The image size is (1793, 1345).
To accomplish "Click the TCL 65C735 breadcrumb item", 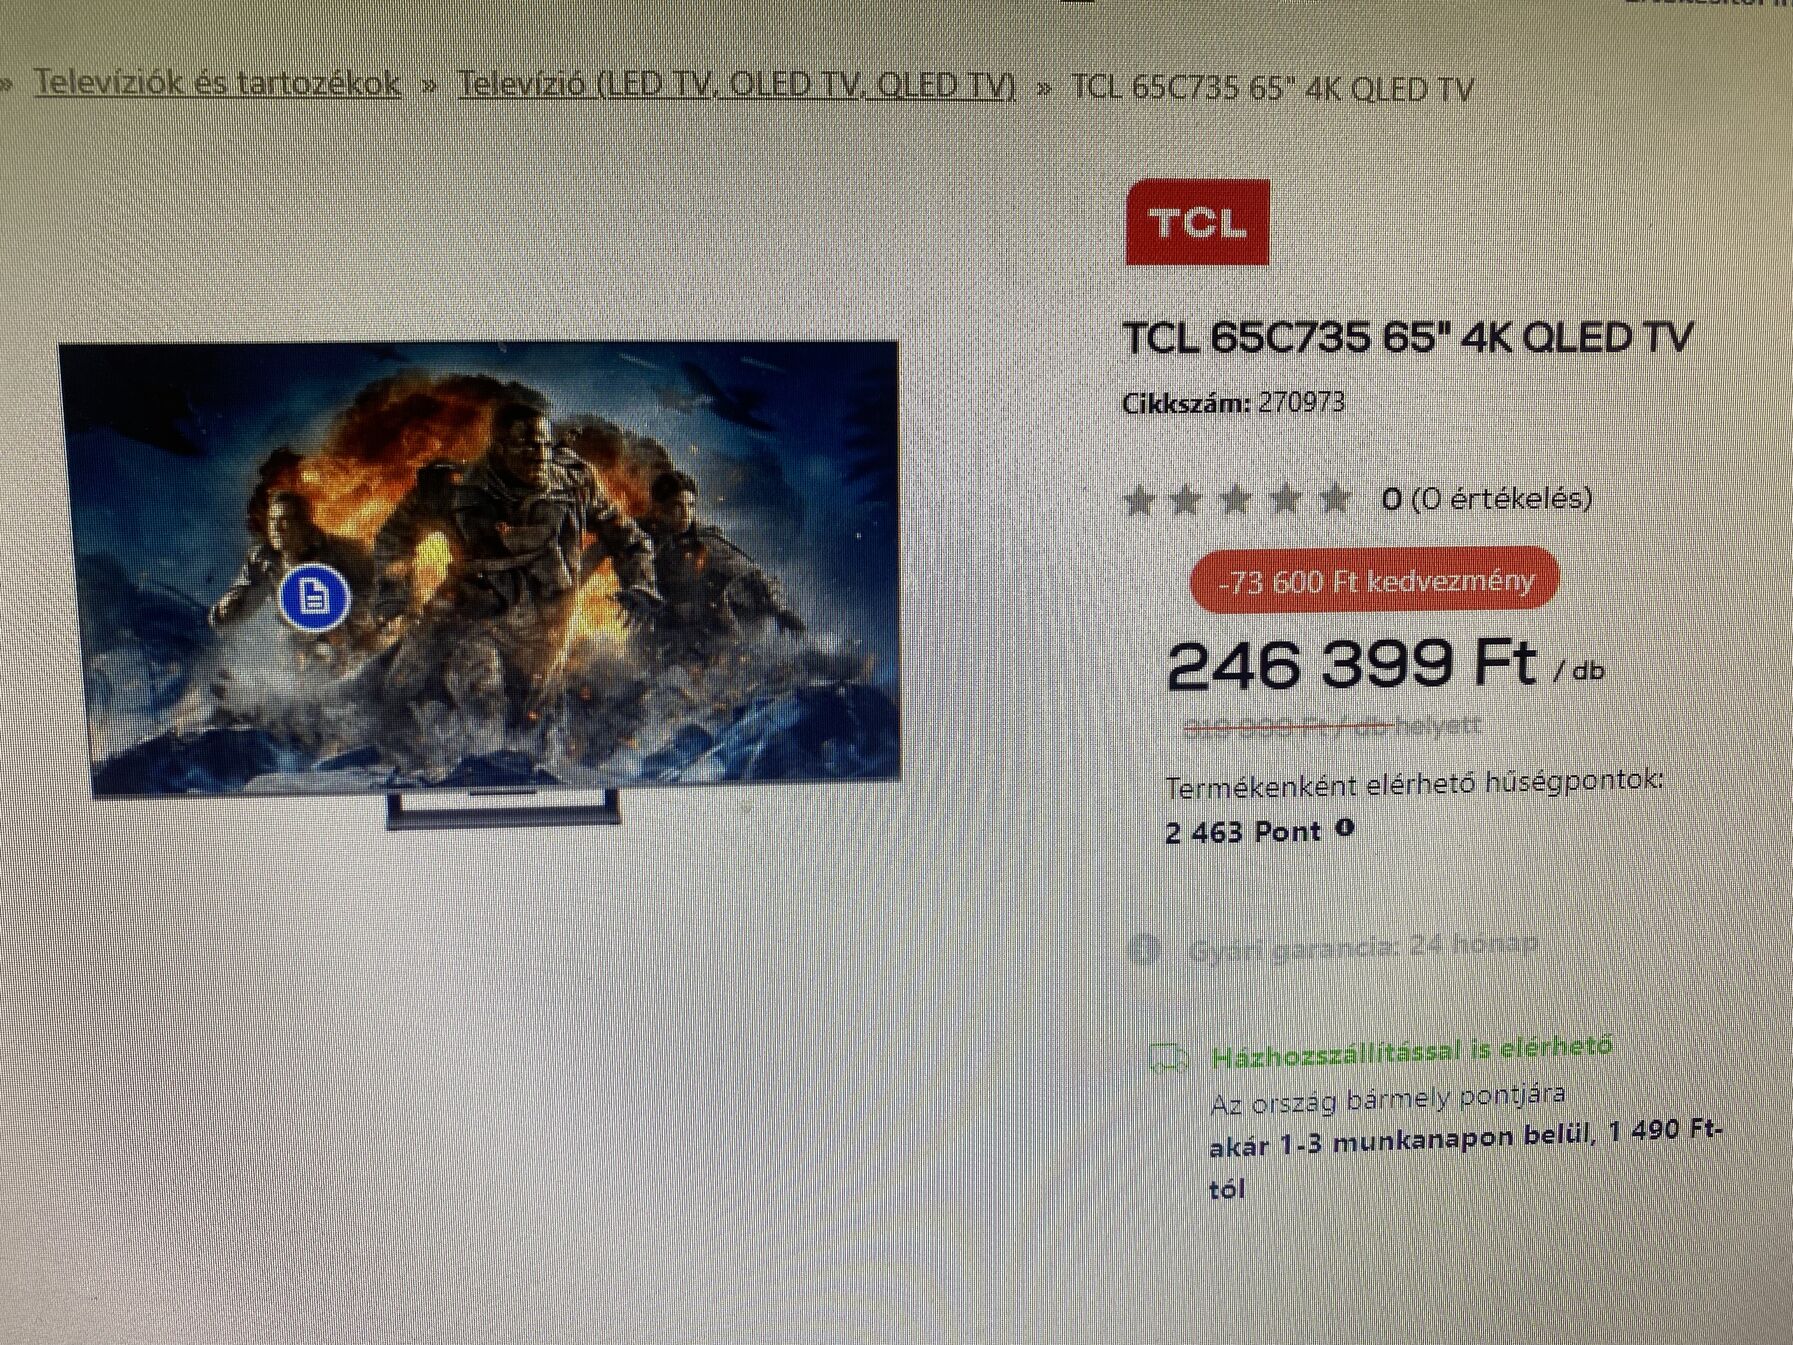I will point(1273,89).
